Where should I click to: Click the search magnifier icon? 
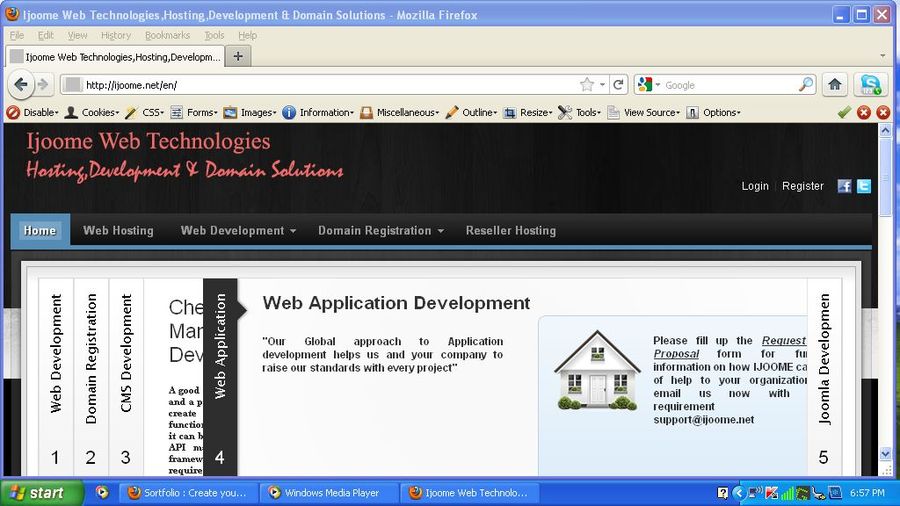(806, 85)
